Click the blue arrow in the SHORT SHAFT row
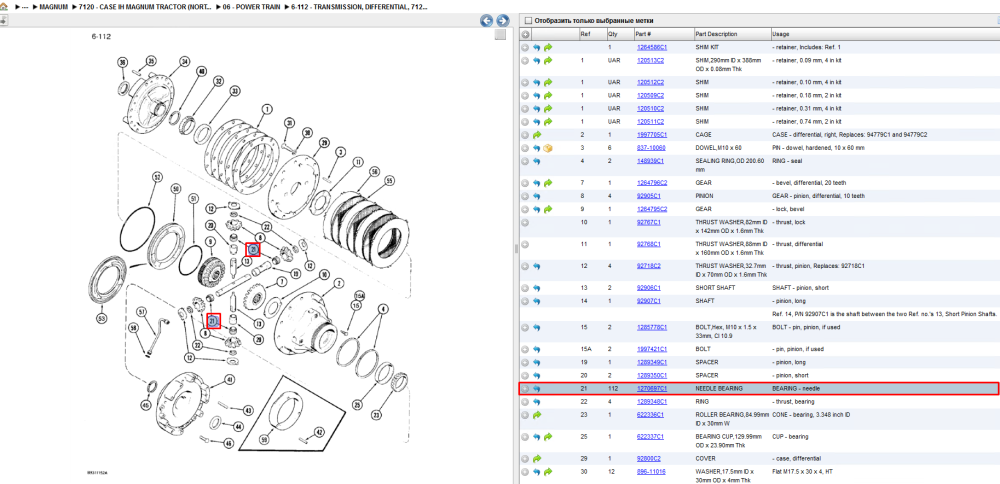 coord(536,288)
